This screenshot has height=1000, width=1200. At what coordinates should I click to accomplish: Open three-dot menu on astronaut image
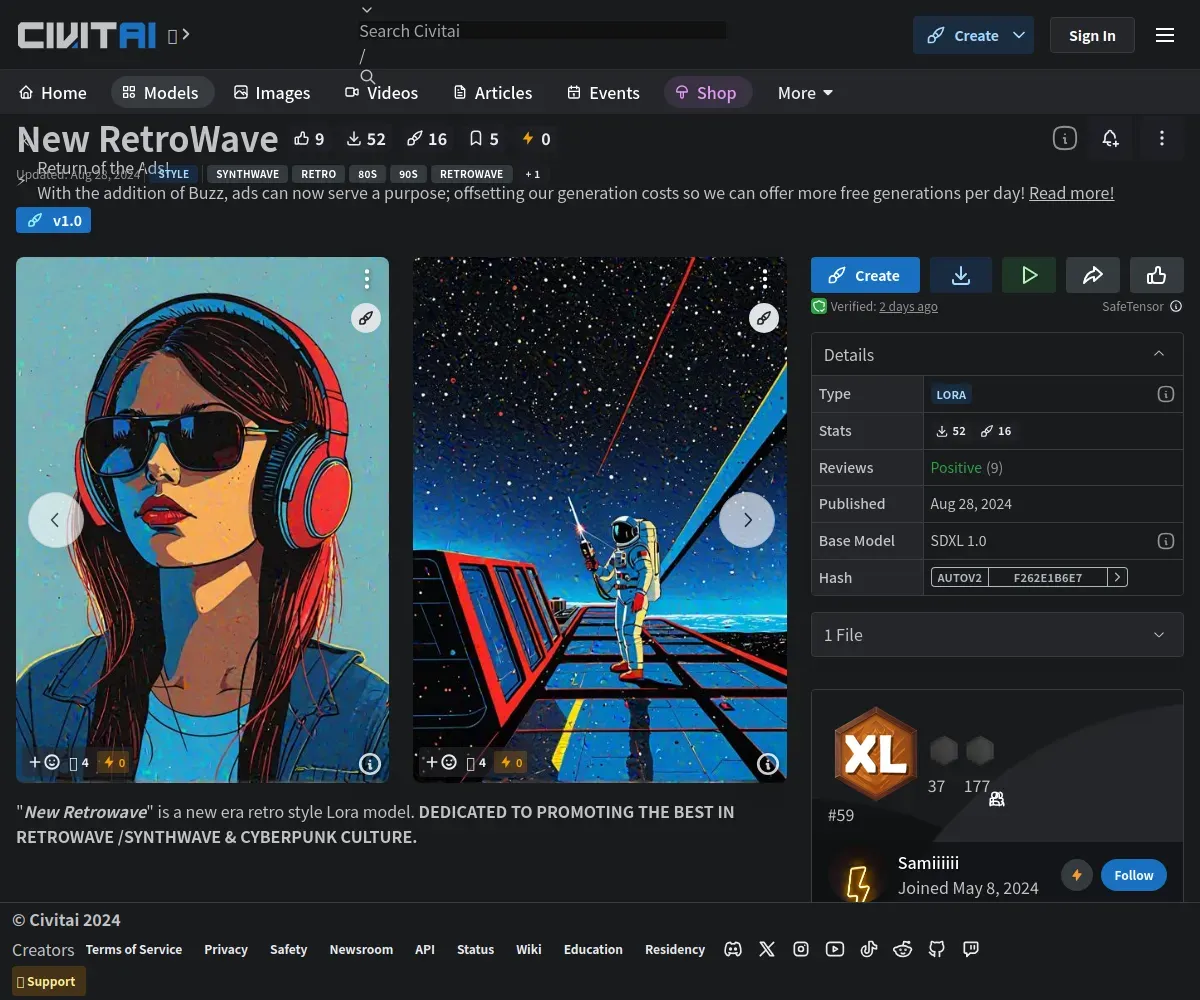[x=765, y=278]
